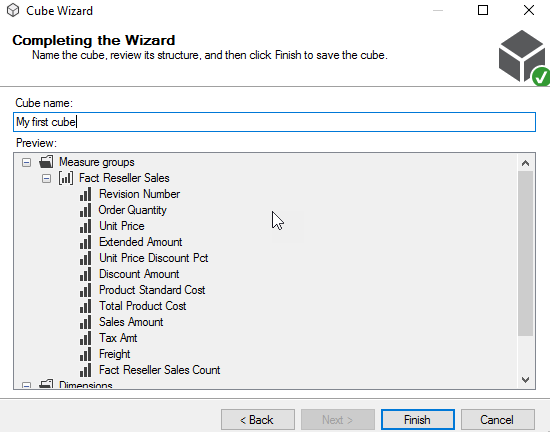Click the Measure groups folder icon

point(46,162)
